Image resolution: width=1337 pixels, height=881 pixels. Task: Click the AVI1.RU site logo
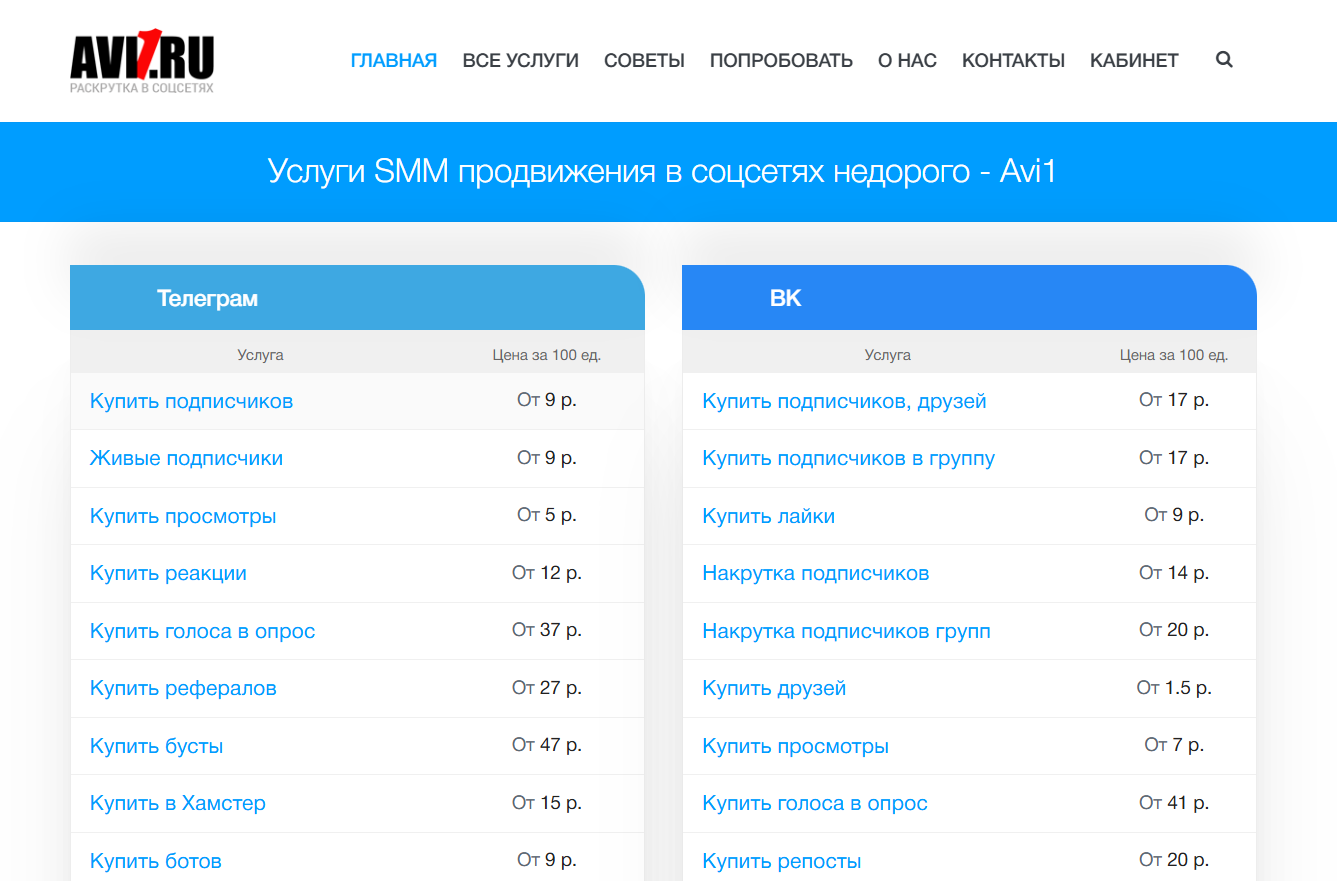[142, 62]
